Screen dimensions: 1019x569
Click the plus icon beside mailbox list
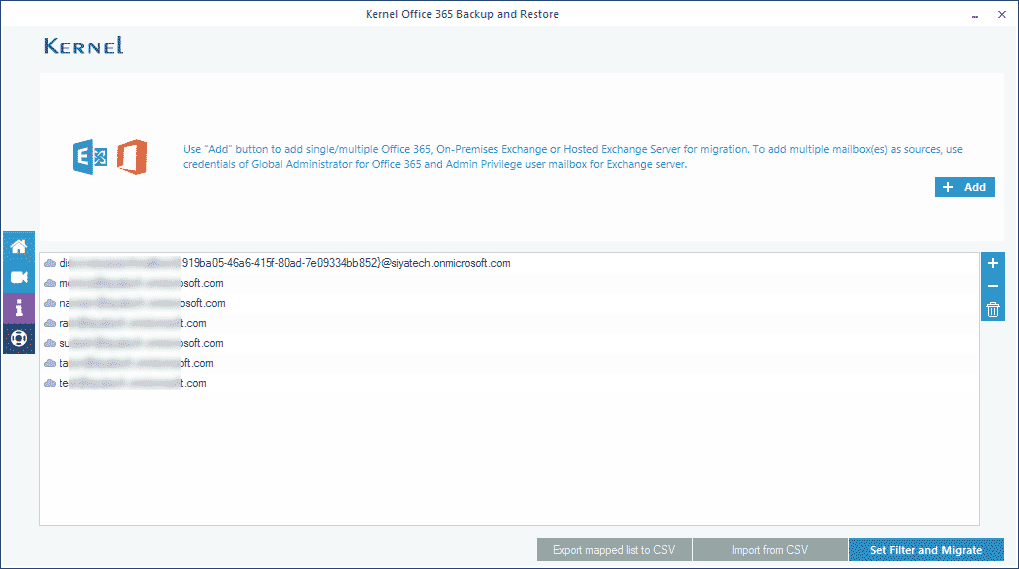[992, 264]
